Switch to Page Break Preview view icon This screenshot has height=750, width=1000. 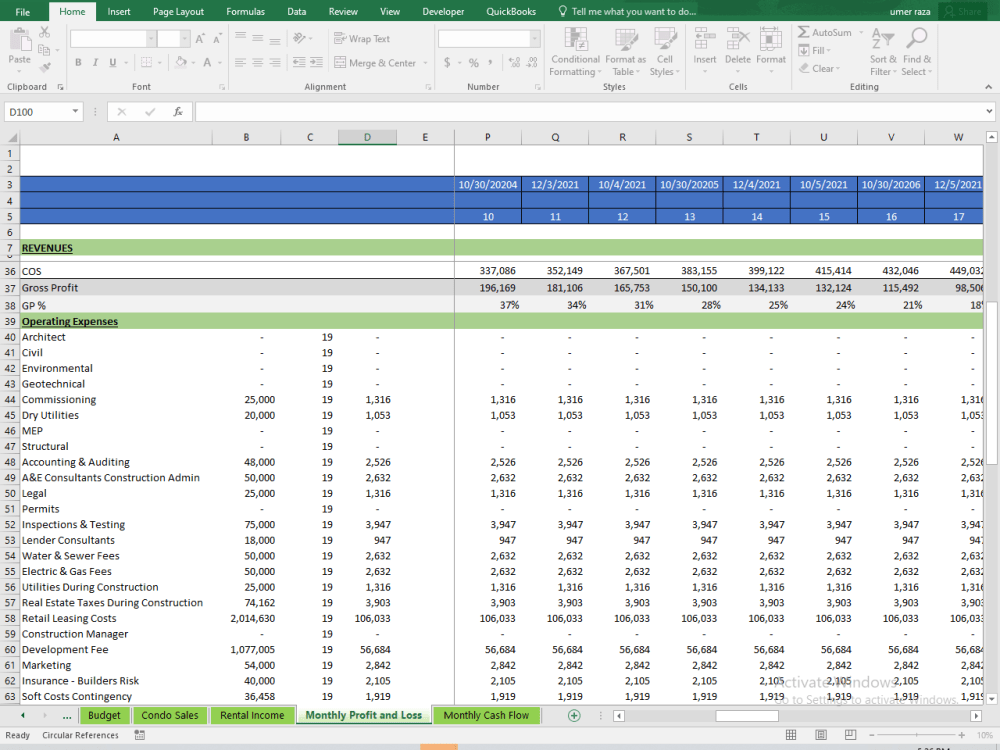pyautogui.click(x=850, y=735)
